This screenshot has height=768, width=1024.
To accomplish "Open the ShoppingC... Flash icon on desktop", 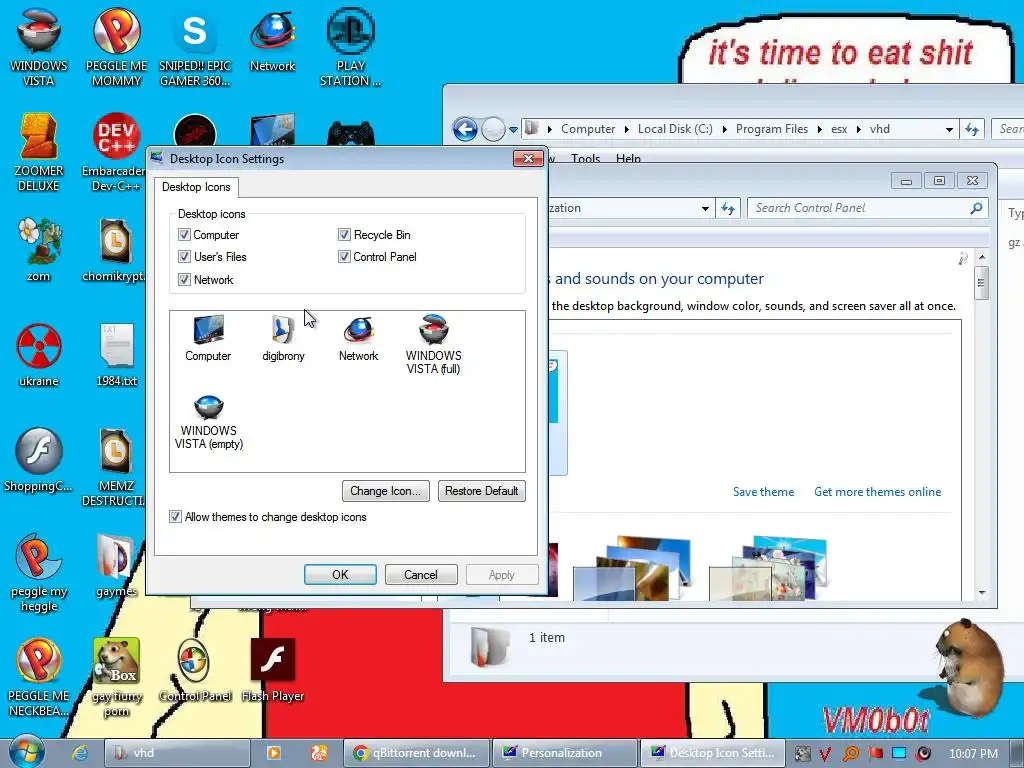I will [39, 459].
